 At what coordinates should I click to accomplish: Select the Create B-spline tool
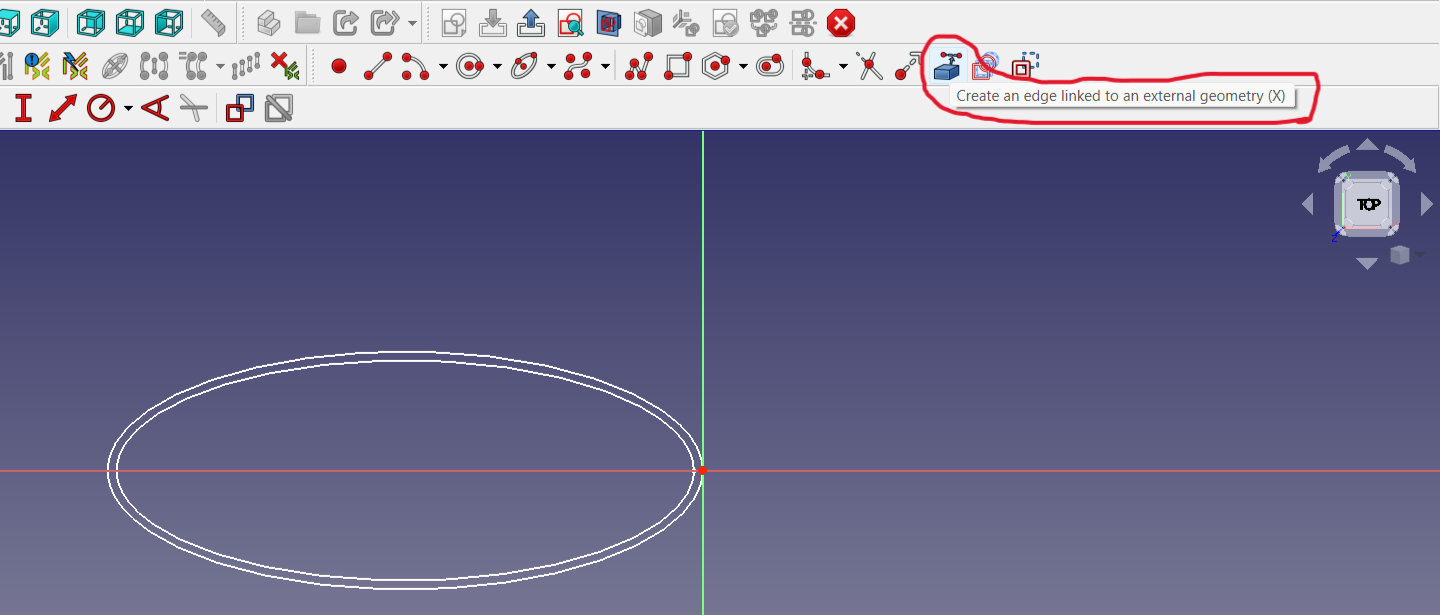(x=578, y=67)
